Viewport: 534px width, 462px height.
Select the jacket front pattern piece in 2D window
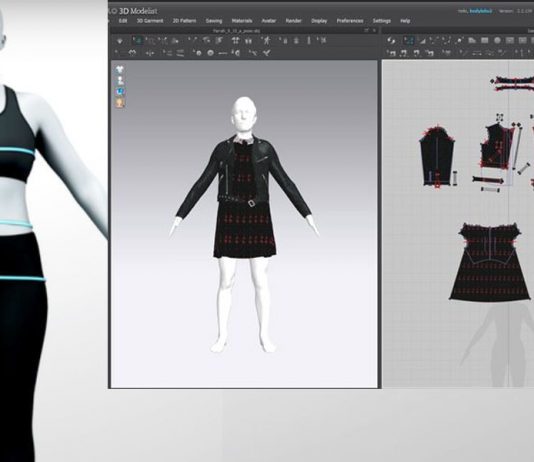tap(497, 146)
